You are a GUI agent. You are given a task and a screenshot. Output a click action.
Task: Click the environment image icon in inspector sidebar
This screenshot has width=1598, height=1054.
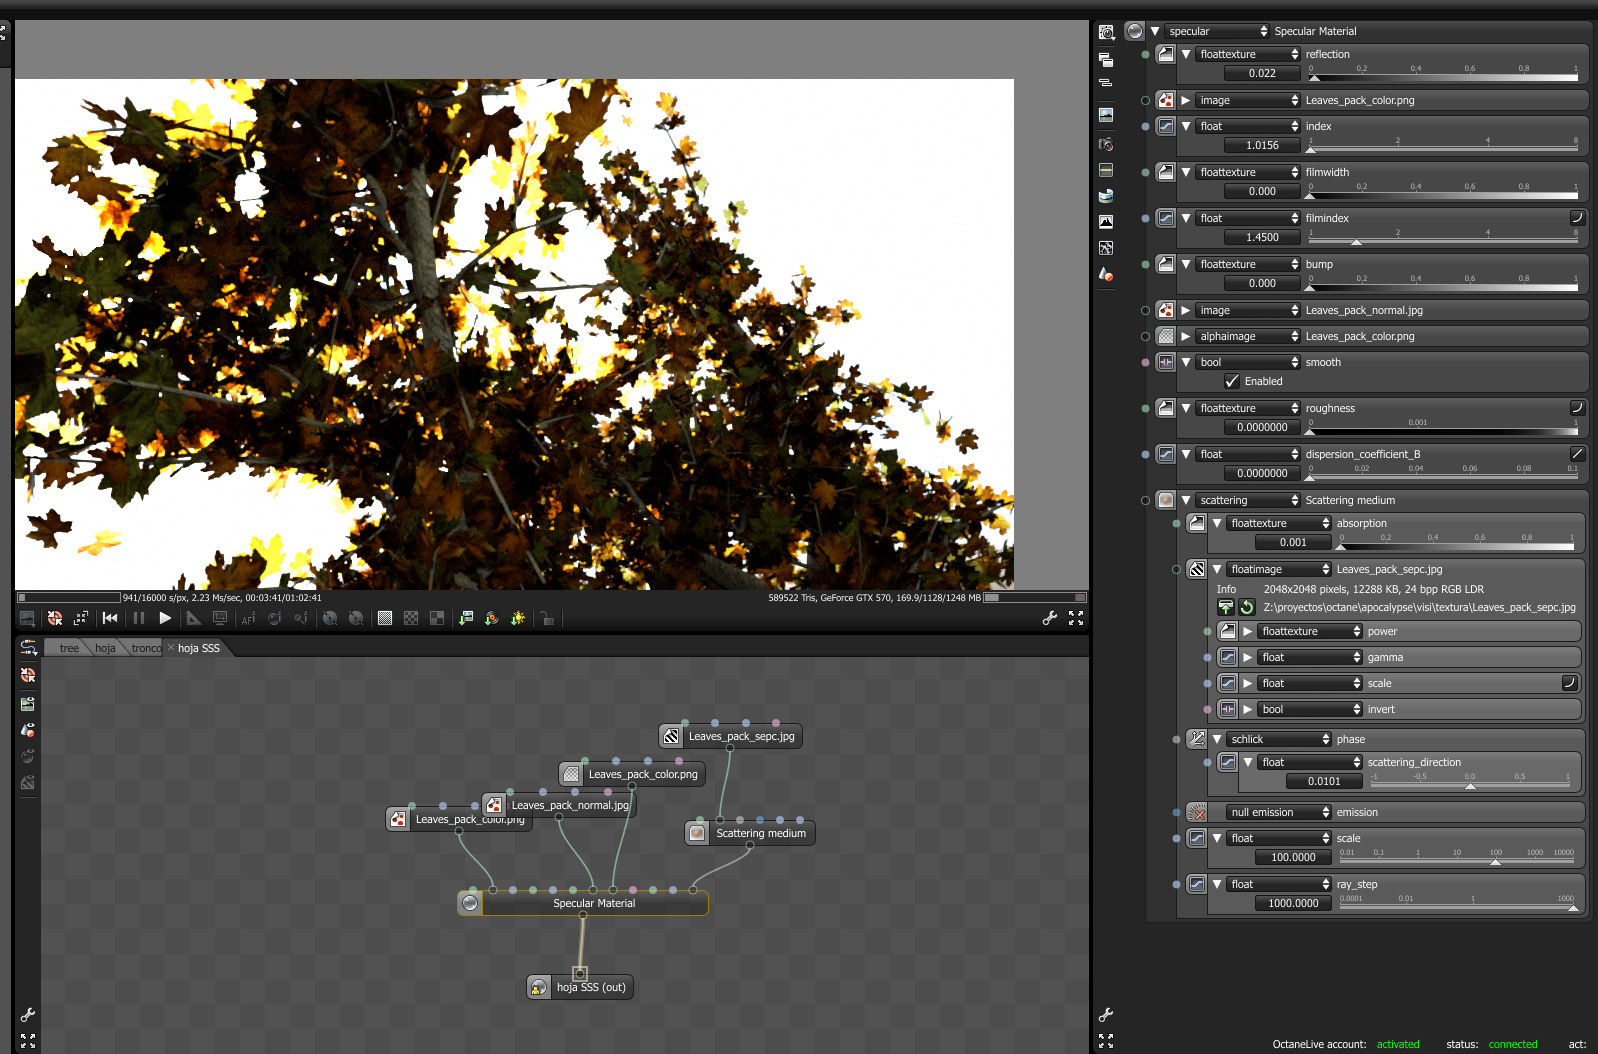[x=1106, y=115]
